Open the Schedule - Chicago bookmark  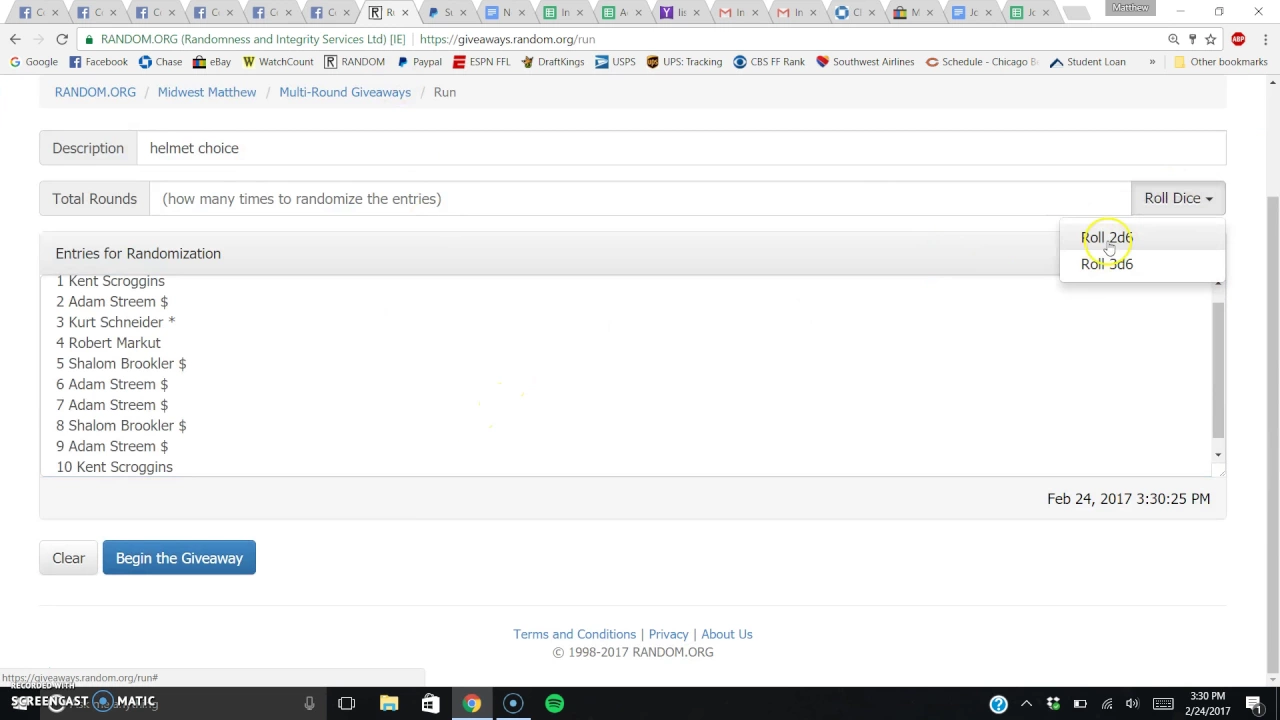(x=982, y=62)
